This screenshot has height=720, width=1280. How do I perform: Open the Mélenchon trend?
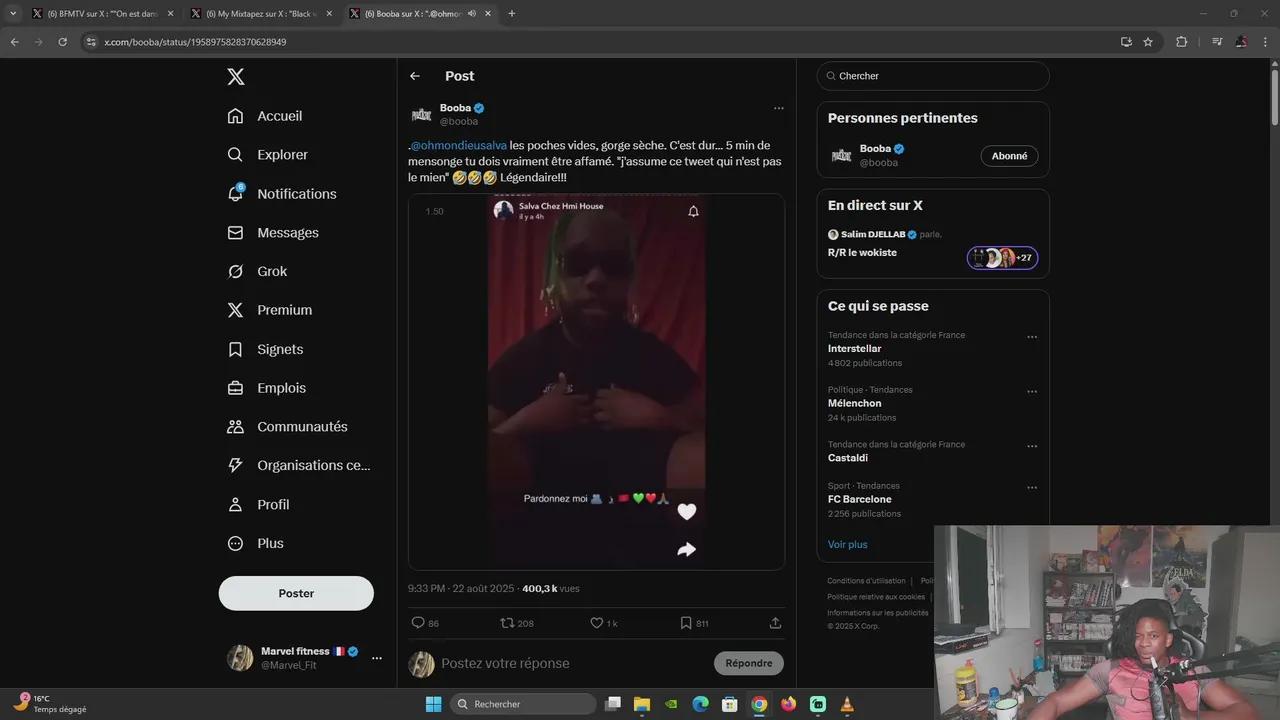[x=854, y=404]
